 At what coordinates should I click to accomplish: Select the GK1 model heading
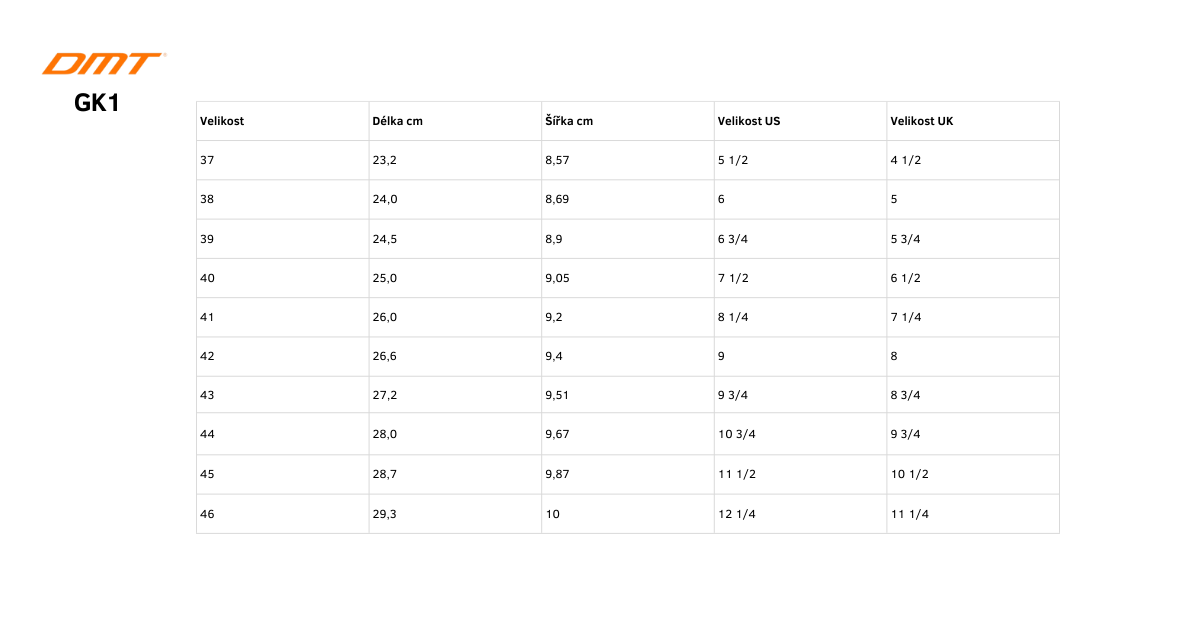pyautogui.click(x=98, y=102)
